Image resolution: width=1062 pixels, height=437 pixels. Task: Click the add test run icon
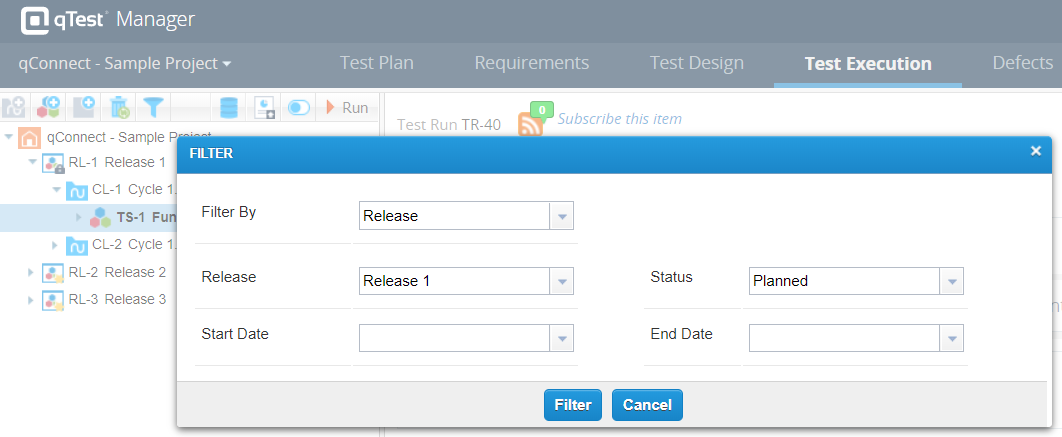click(x=84, y=107)
